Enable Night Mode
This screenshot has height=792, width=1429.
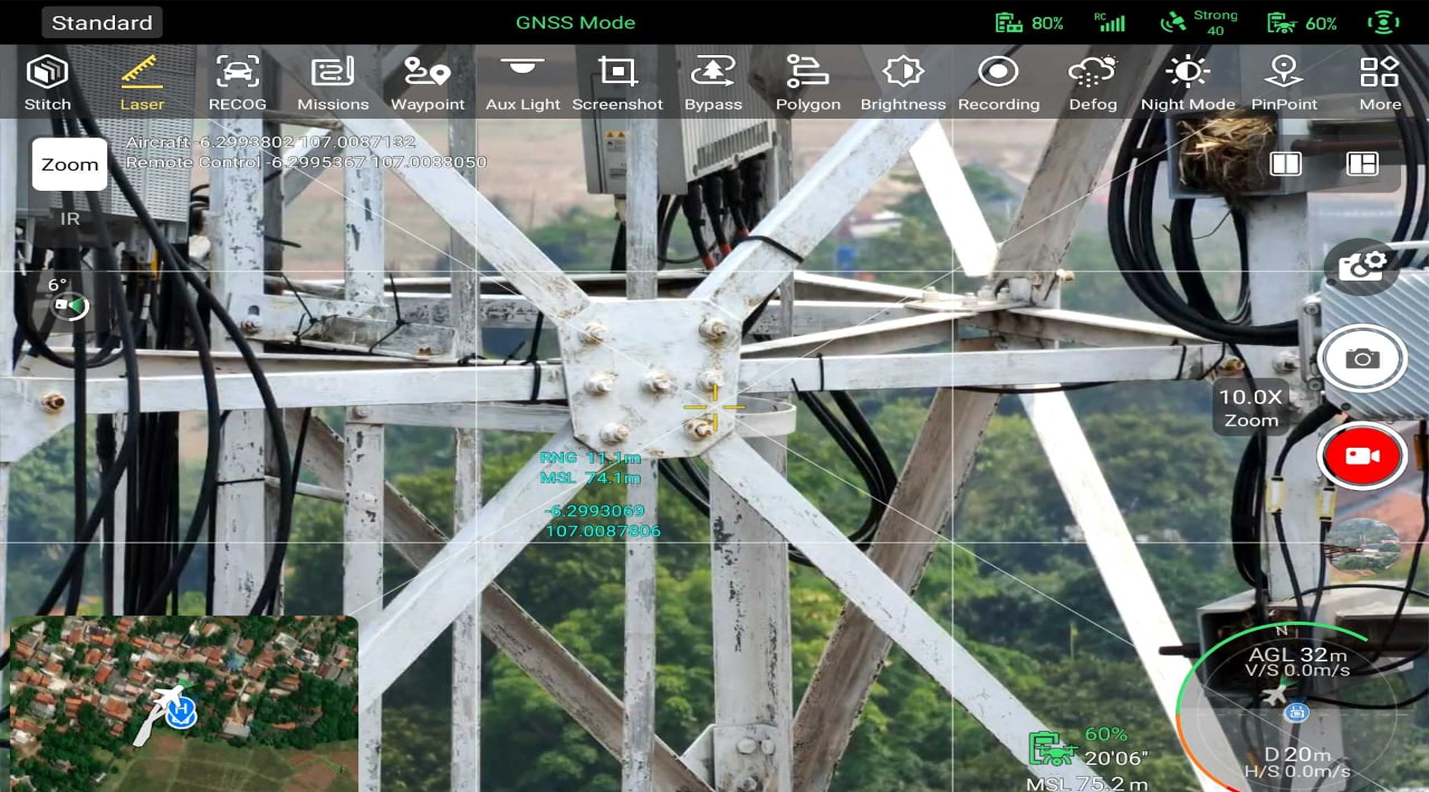pyautogui.click(x=1188, y=82)
